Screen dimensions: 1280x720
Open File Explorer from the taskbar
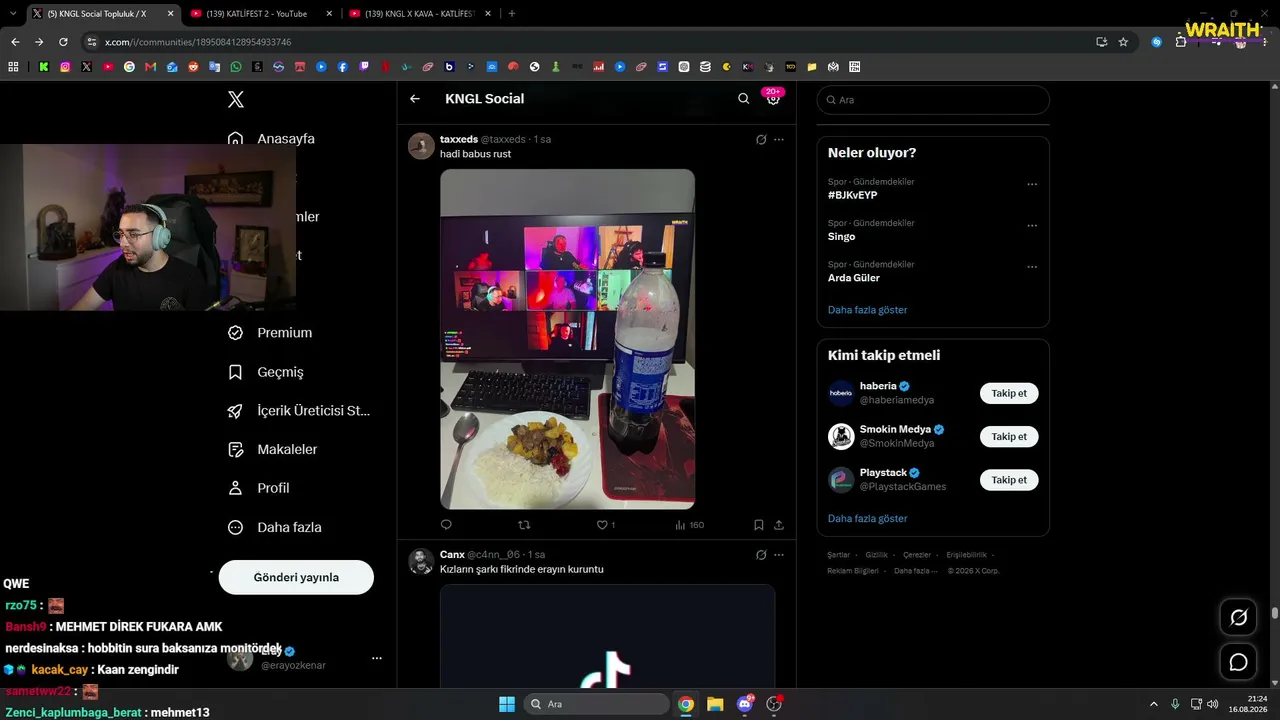715,704
